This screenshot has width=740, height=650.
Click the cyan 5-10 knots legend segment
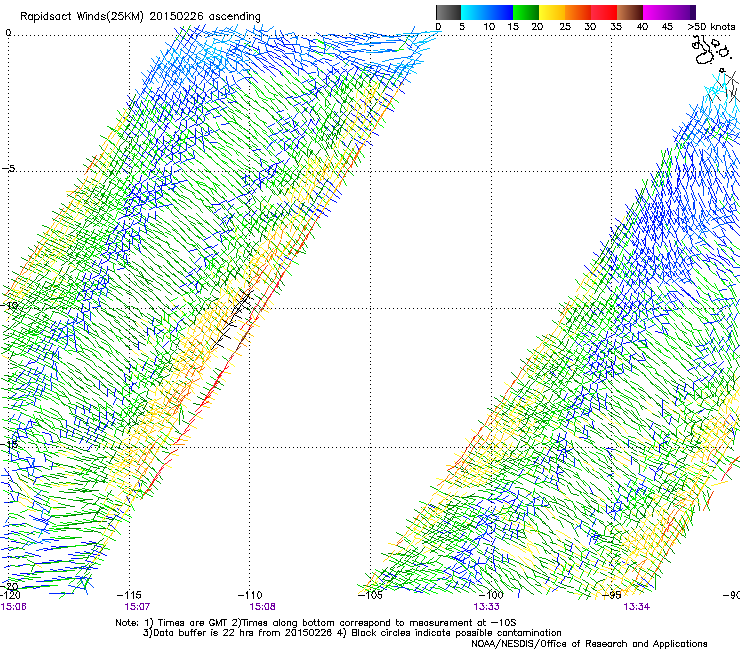[x=474, y=12]
